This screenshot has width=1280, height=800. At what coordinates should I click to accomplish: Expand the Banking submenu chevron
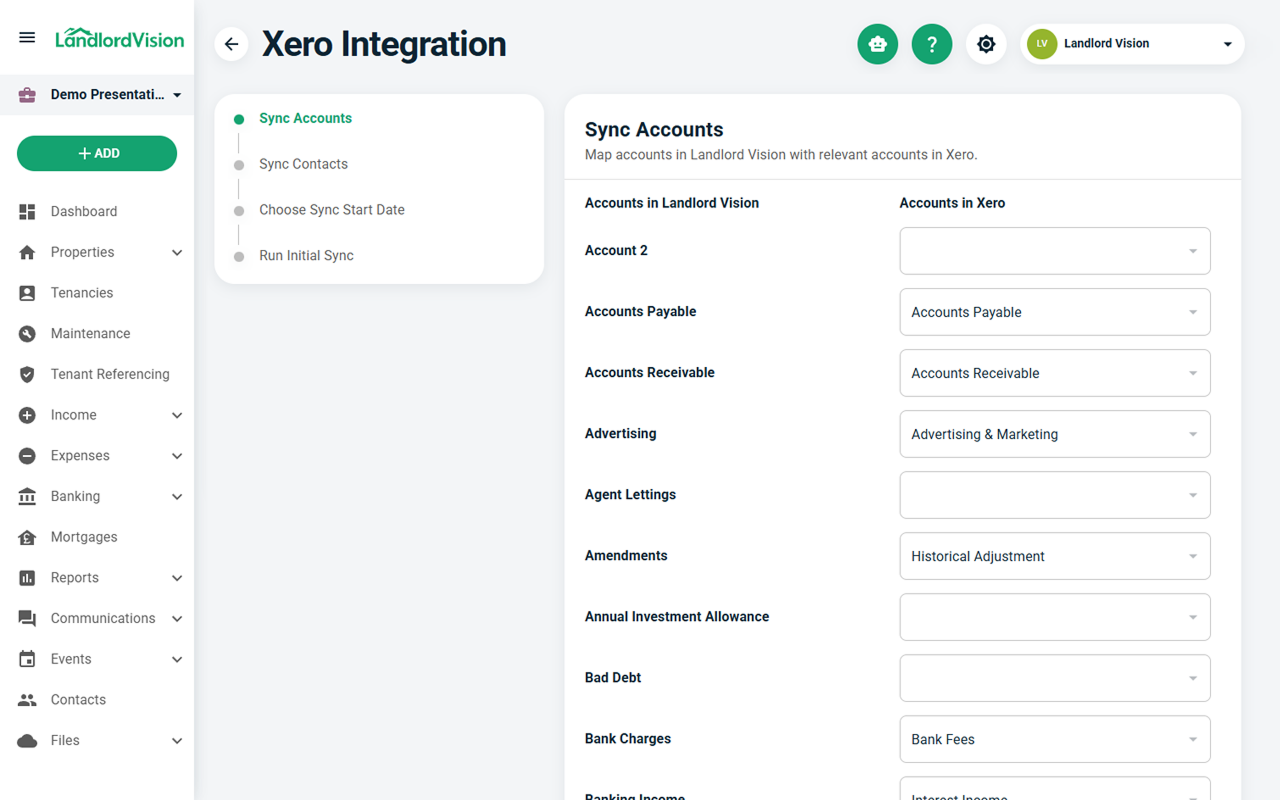tap(177, 497)
